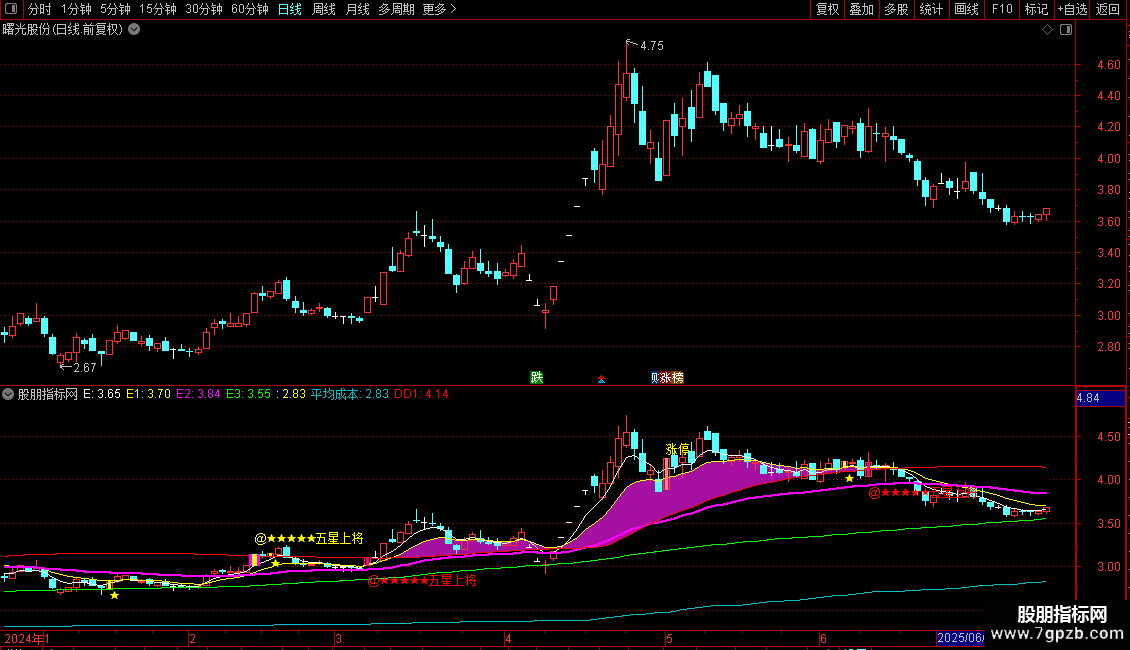
Task: Click the E1: 3.70 indicator value
Action: coord(148,394)
